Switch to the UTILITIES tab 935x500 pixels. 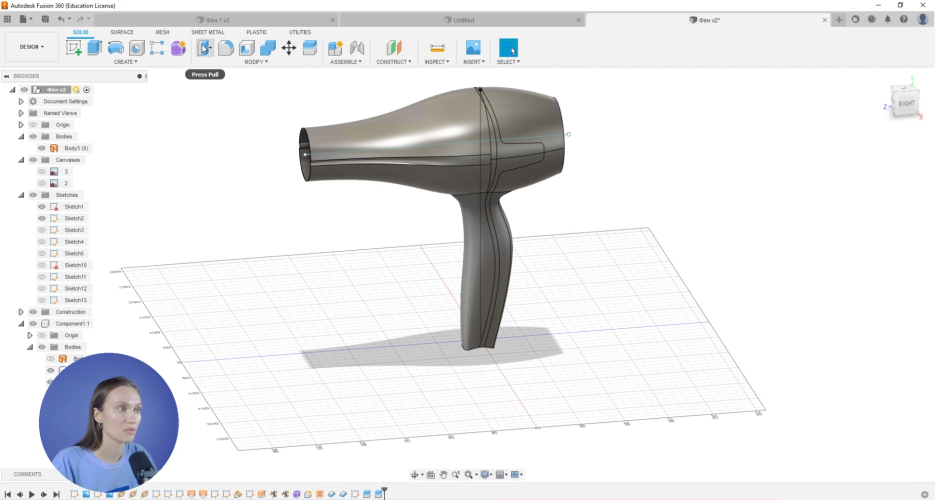click(300, 32)
